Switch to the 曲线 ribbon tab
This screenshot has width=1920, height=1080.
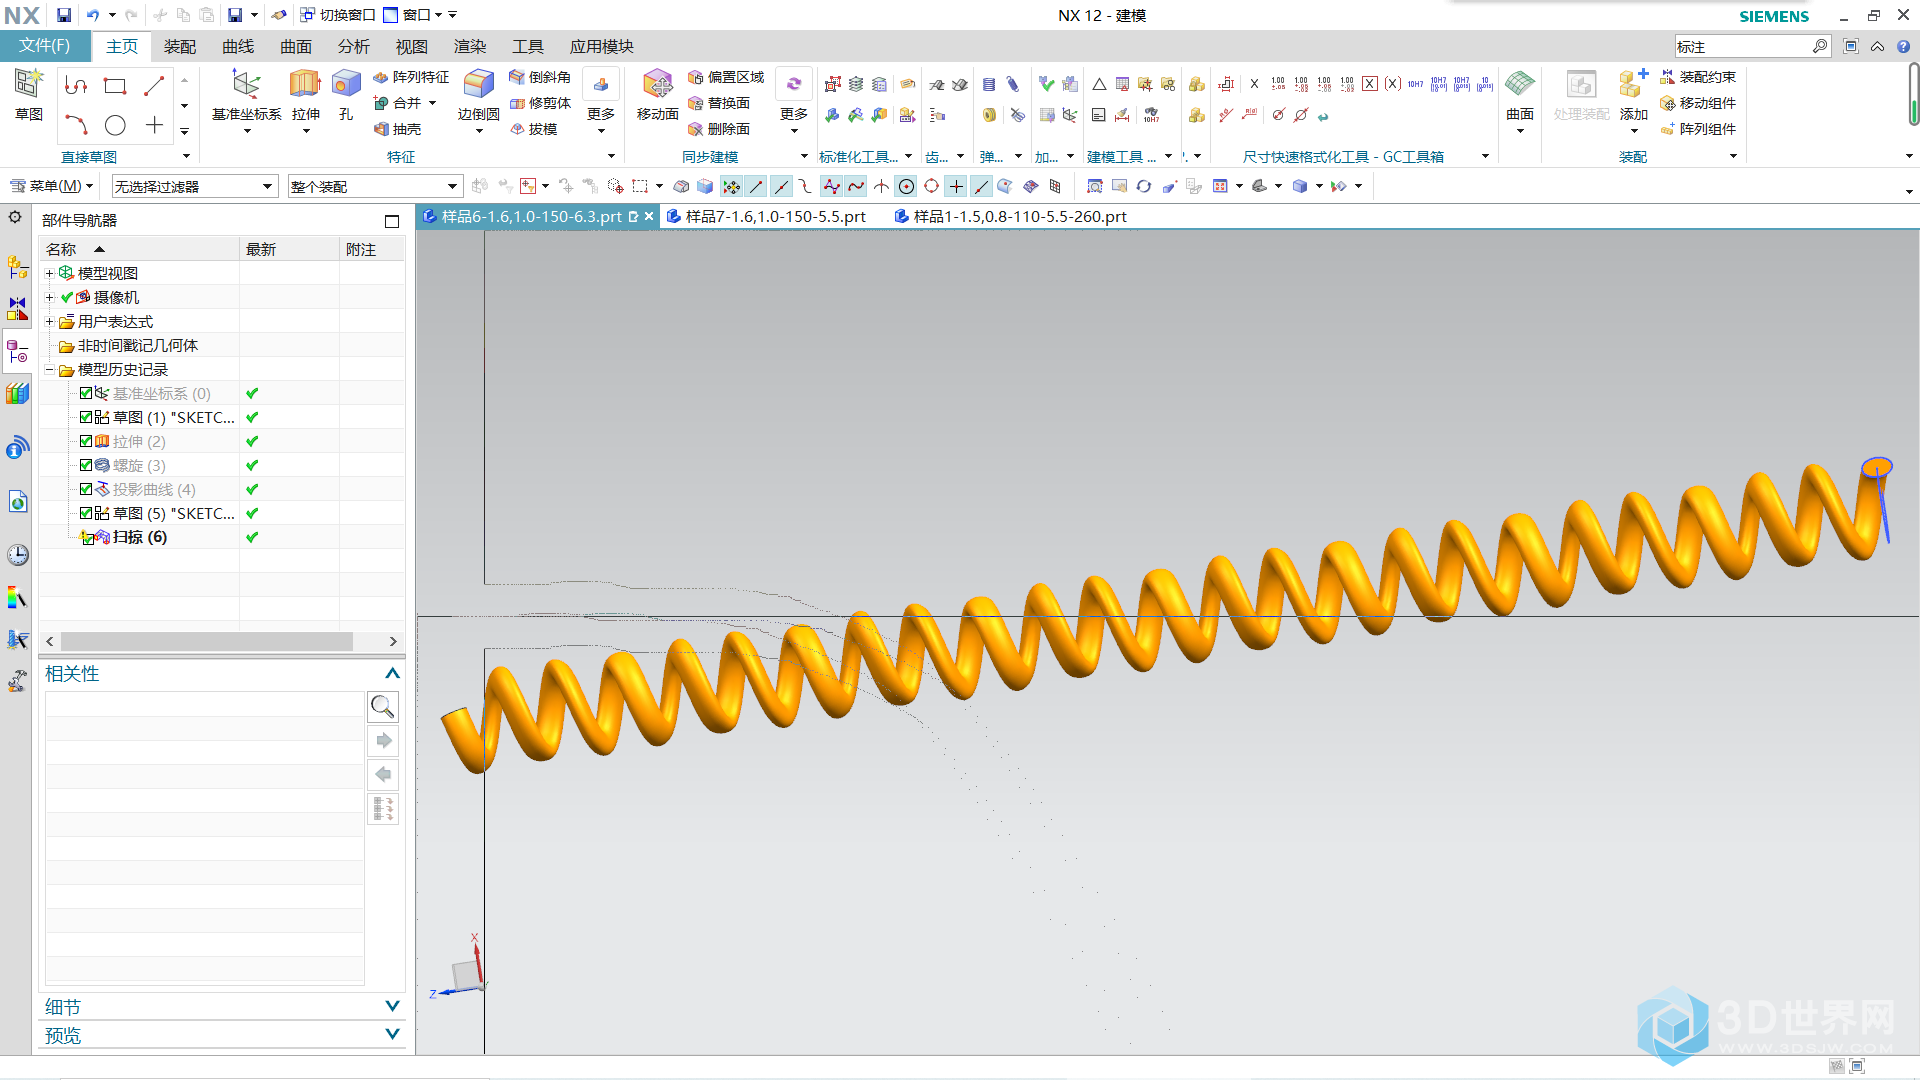point(238,46)
